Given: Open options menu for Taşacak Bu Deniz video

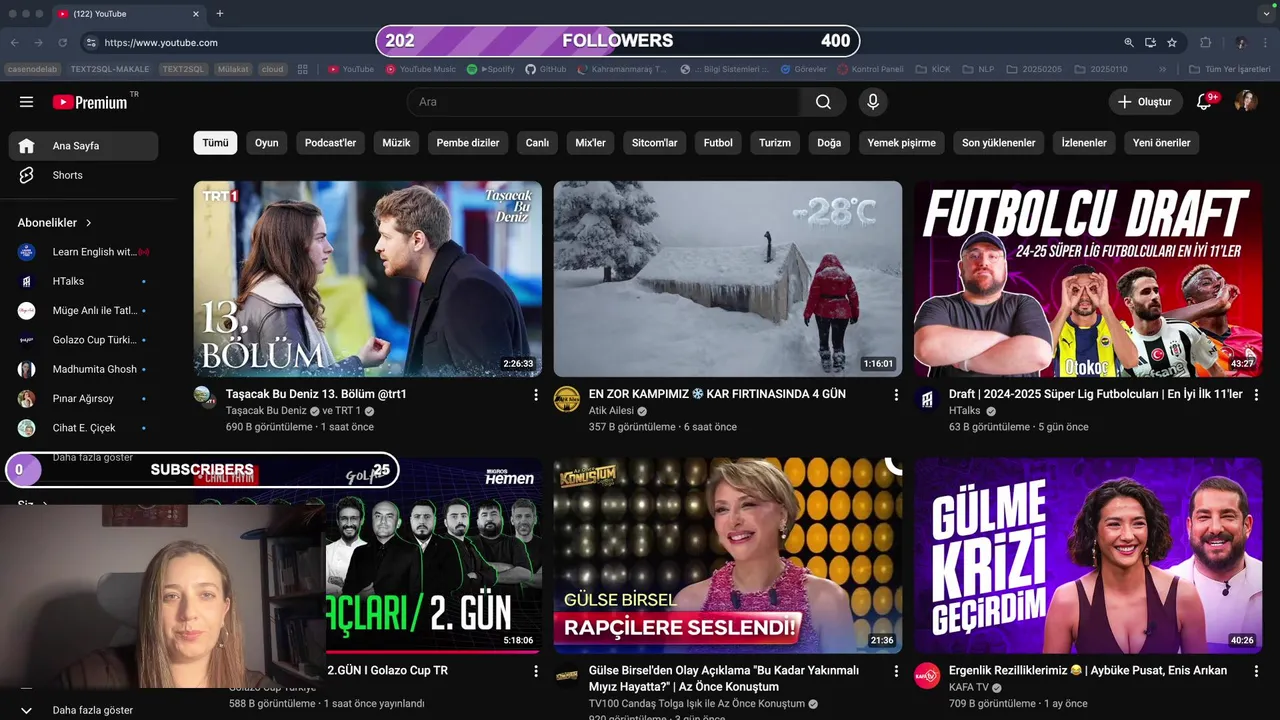Looking at the screenshot, I should 536,395.
